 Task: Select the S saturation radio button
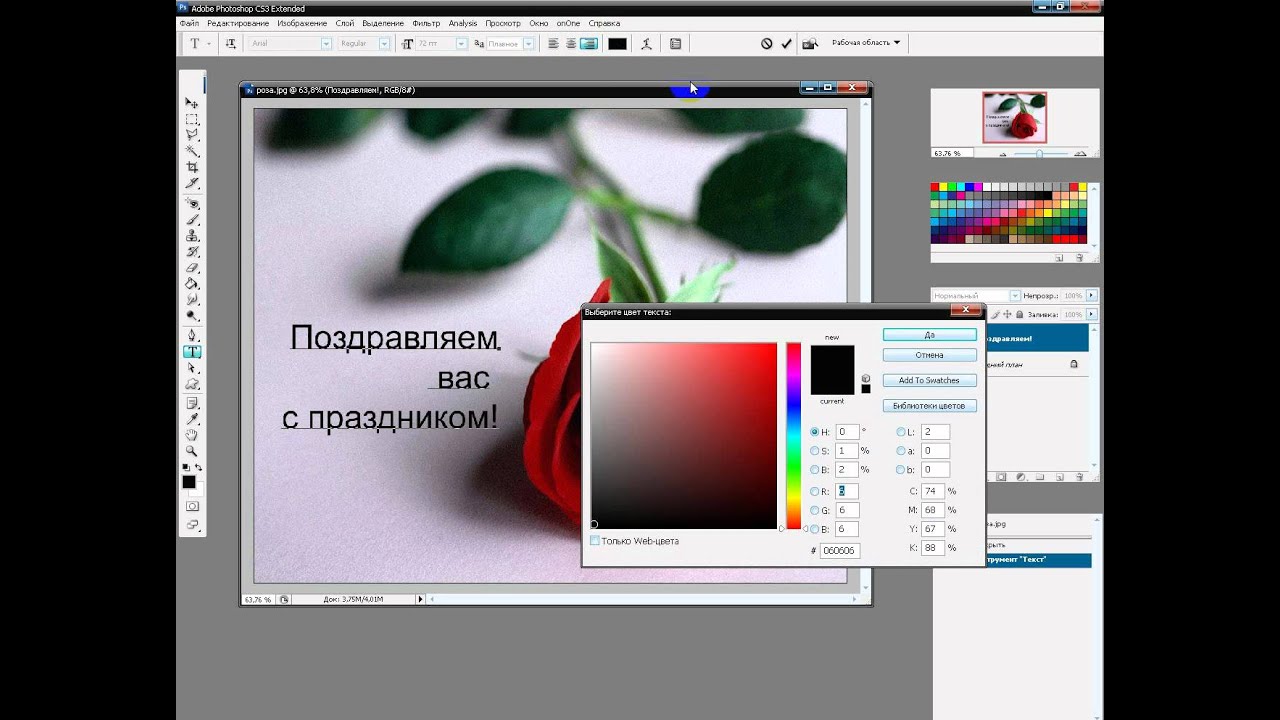(x=815, y=451)
